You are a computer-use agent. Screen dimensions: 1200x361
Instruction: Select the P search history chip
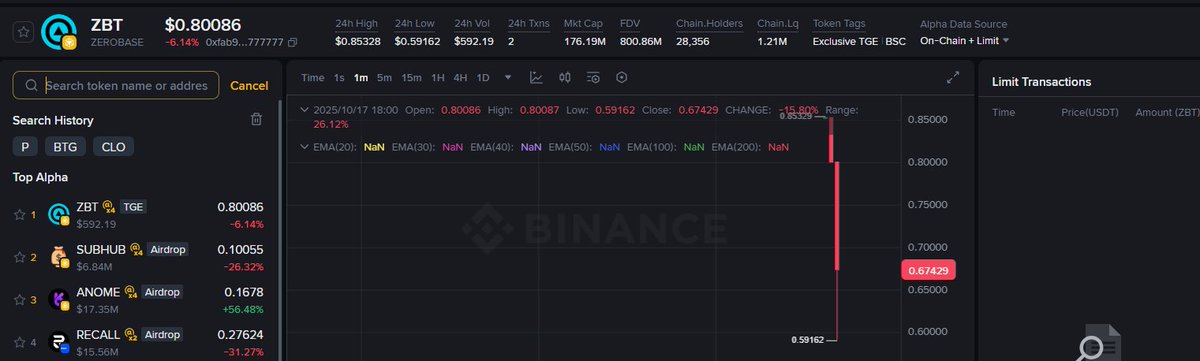pyautogui.click(x=24, y=147)
